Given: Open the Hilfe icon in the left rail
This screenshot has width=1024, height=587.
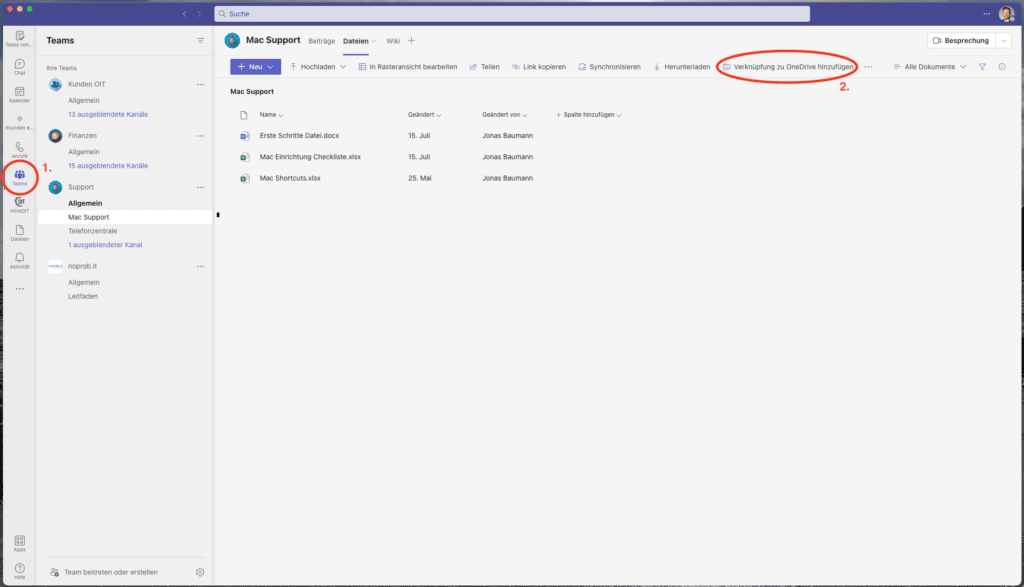Looking at the screenshot, I should [x=20, y=565].
